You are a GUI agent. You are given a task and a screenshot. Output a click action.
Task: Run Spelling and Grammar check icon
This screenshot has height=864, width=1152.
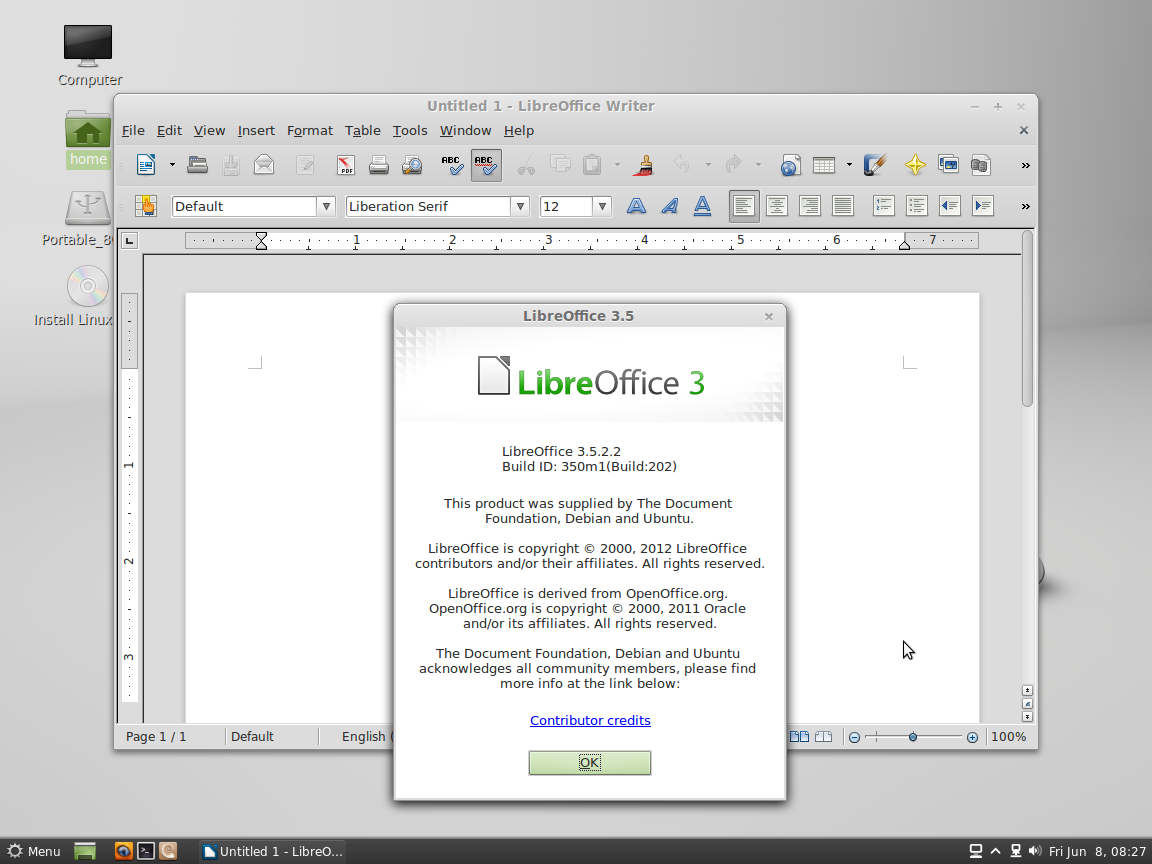pyautogui.click(x=452, y=165)
